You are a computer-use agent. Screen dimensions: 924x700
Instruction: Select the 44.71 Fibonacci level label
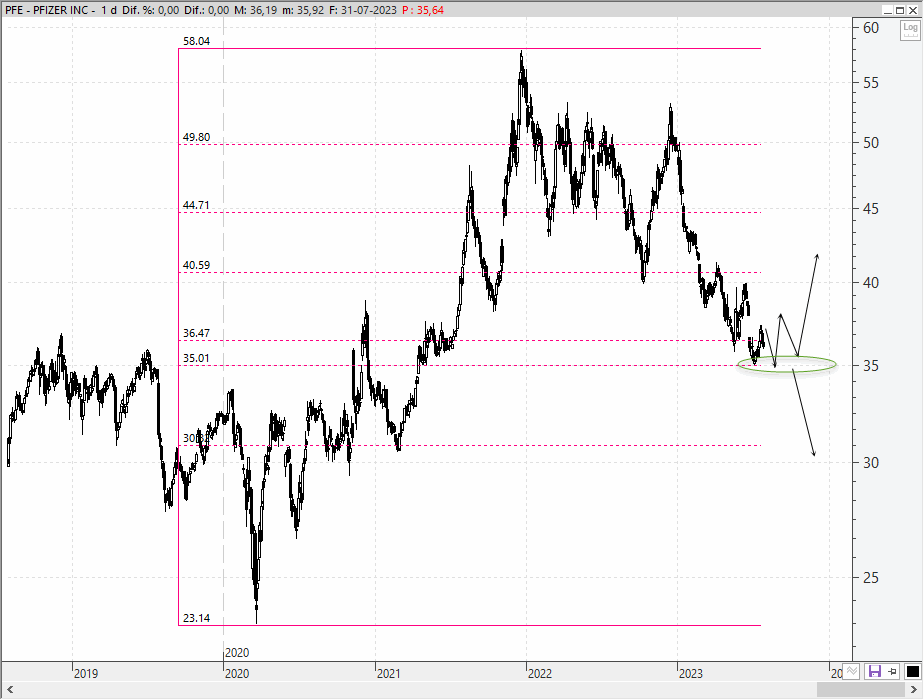(196, 206)
